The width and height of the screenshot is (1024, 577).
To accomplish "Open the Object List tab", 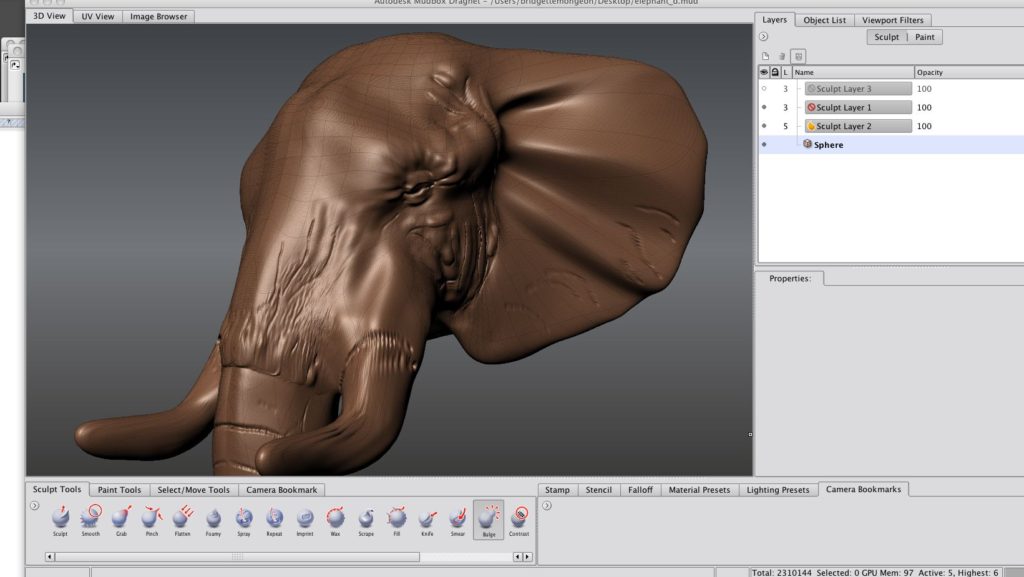I will pyautogui.click(x=824, y=20).
